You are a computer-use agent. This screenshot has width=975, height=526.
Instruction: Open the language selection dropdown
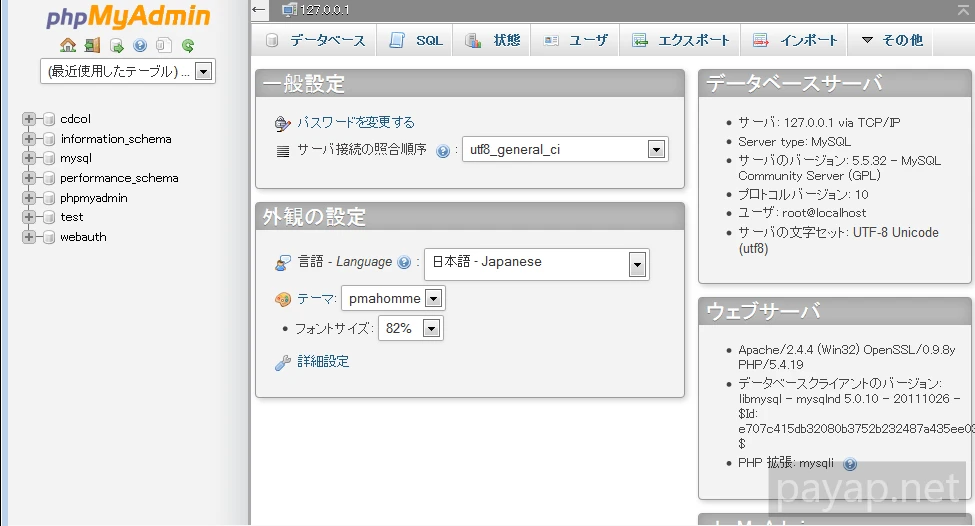tap(637, 264)
